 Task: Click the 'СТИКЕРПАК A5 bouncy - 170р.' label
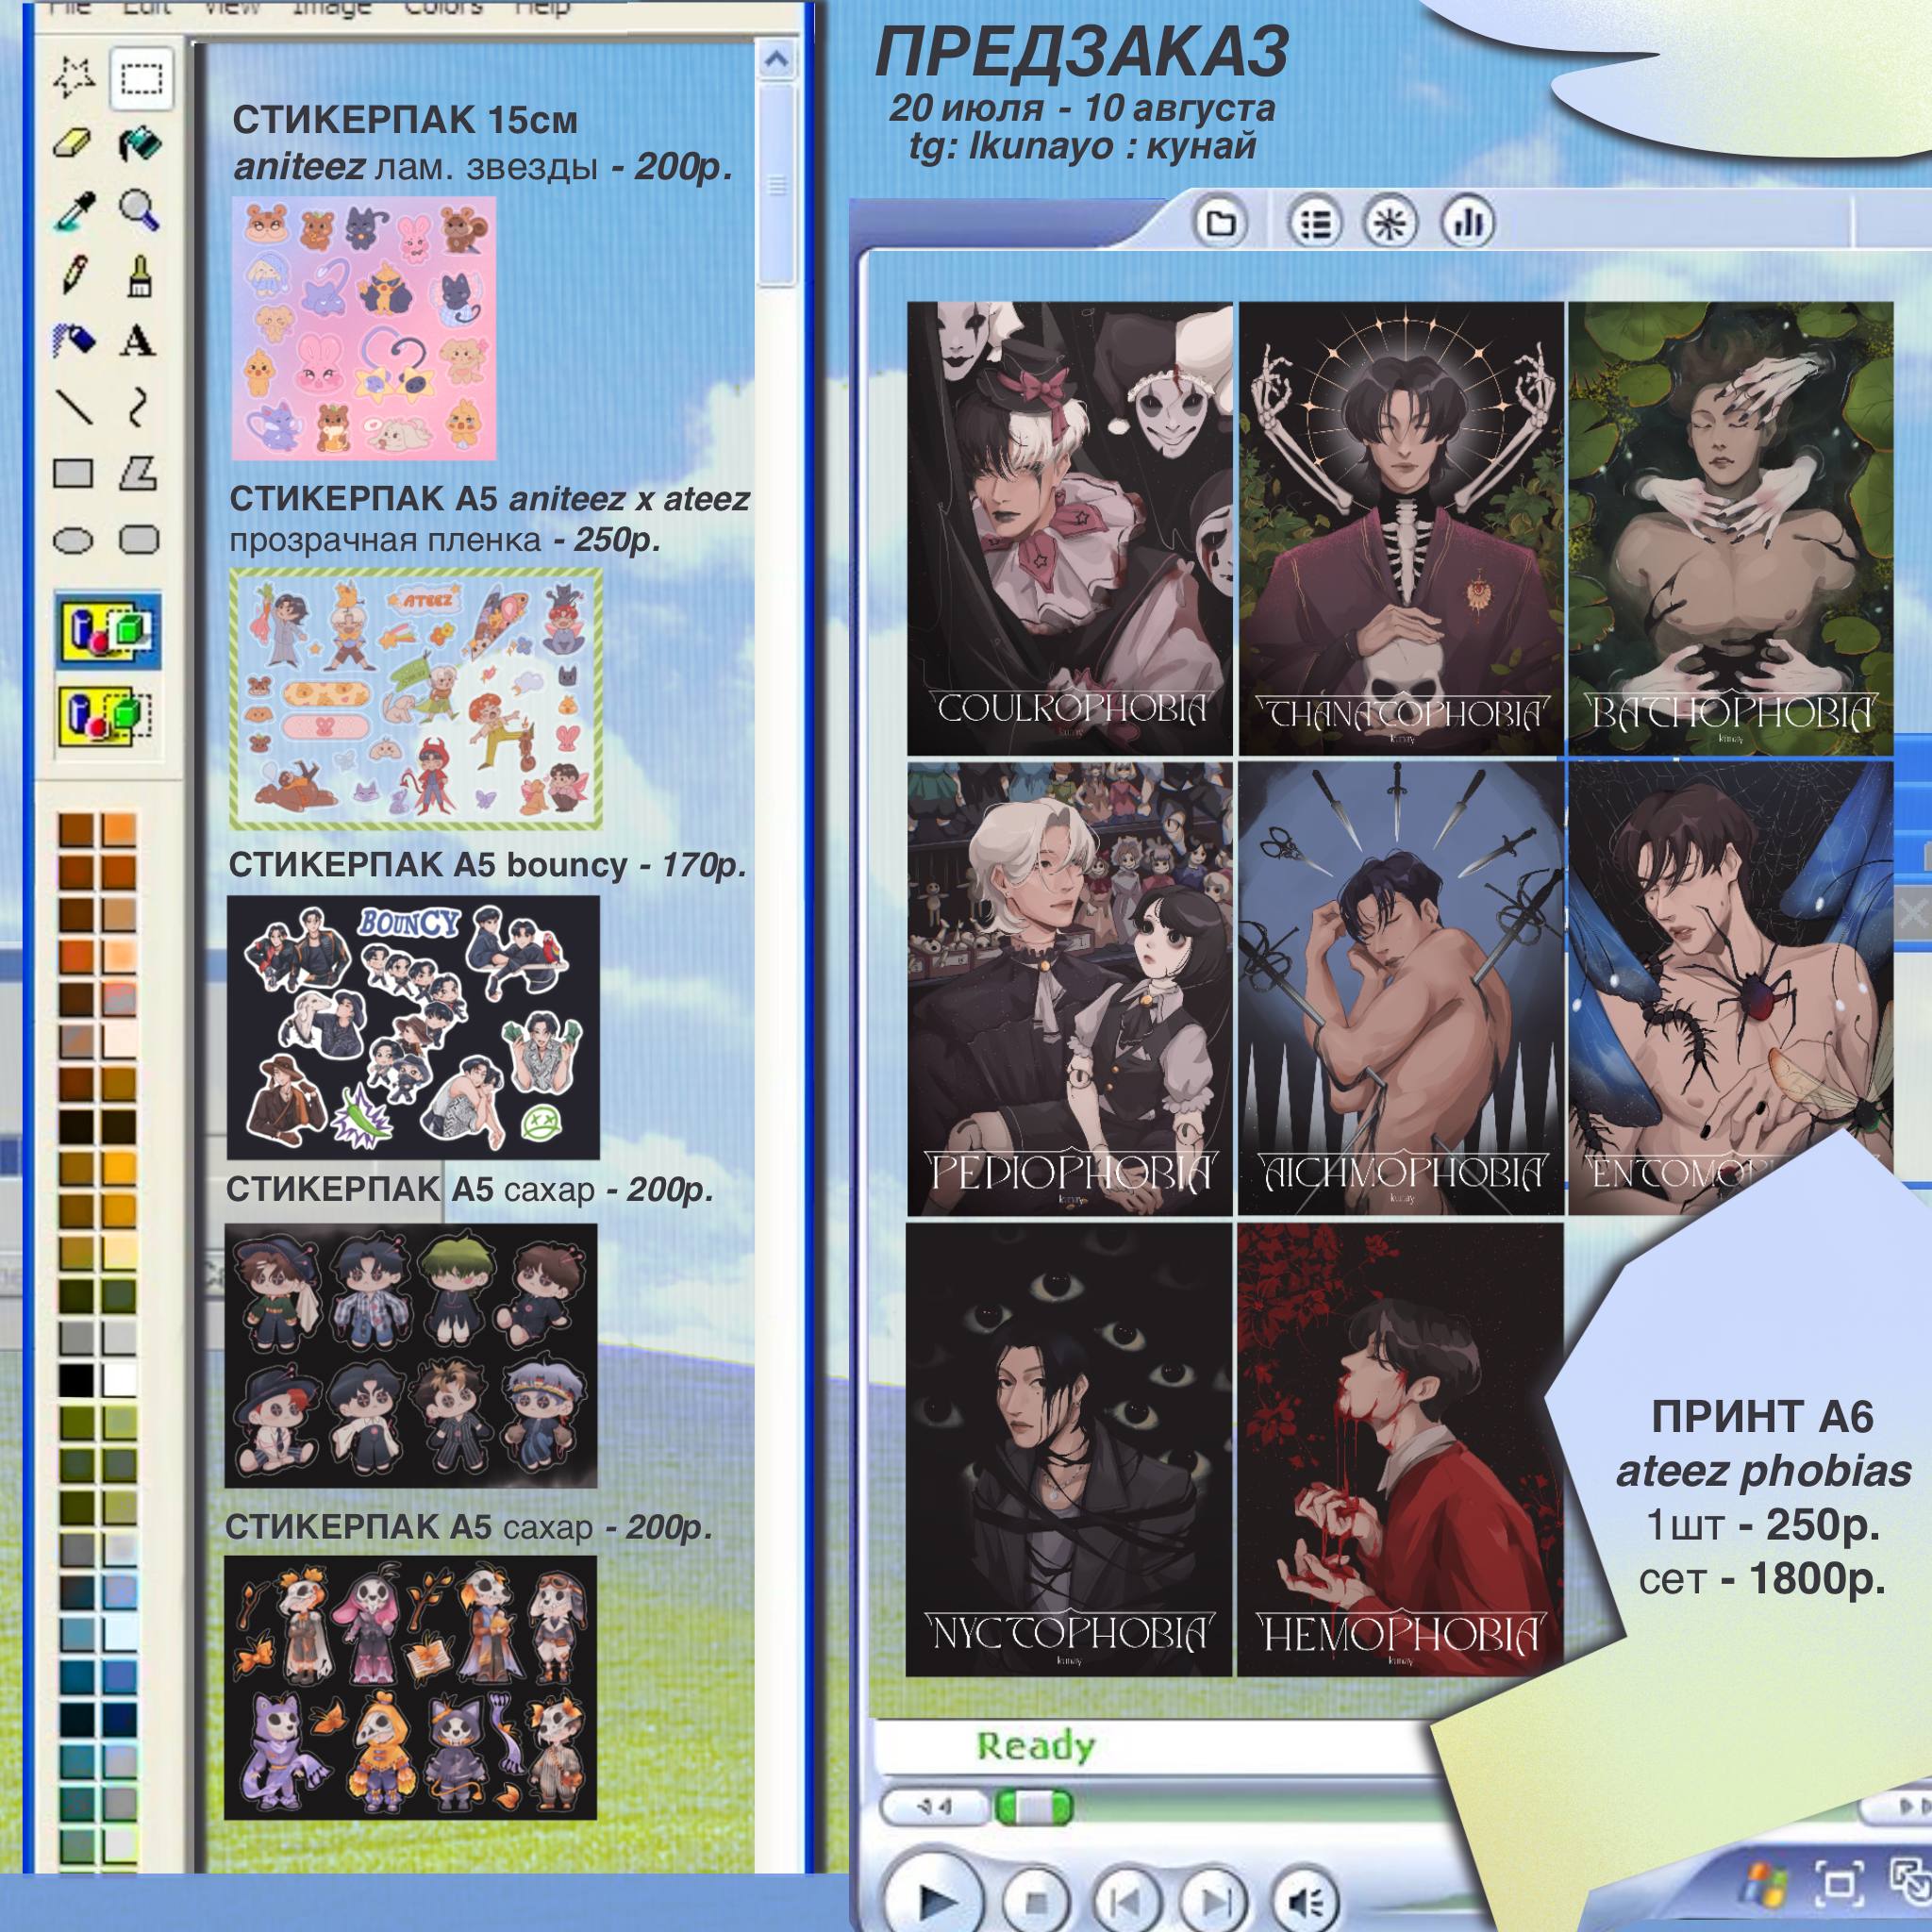point(488,865)
